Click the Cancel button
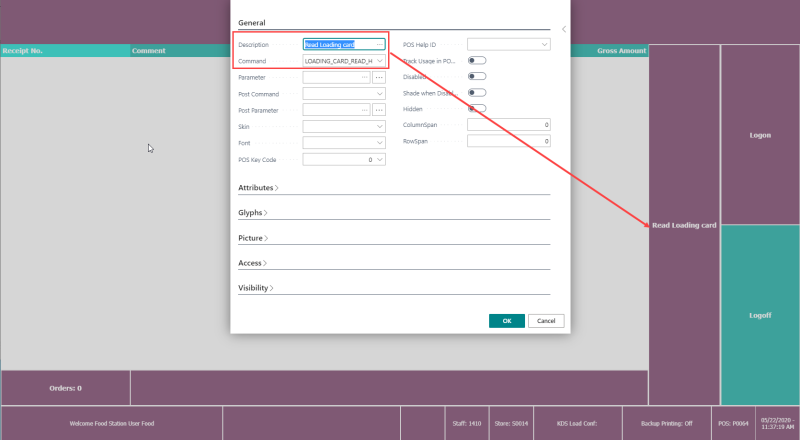This screenshot has width=800, height=440. click(x=546, y=321)
